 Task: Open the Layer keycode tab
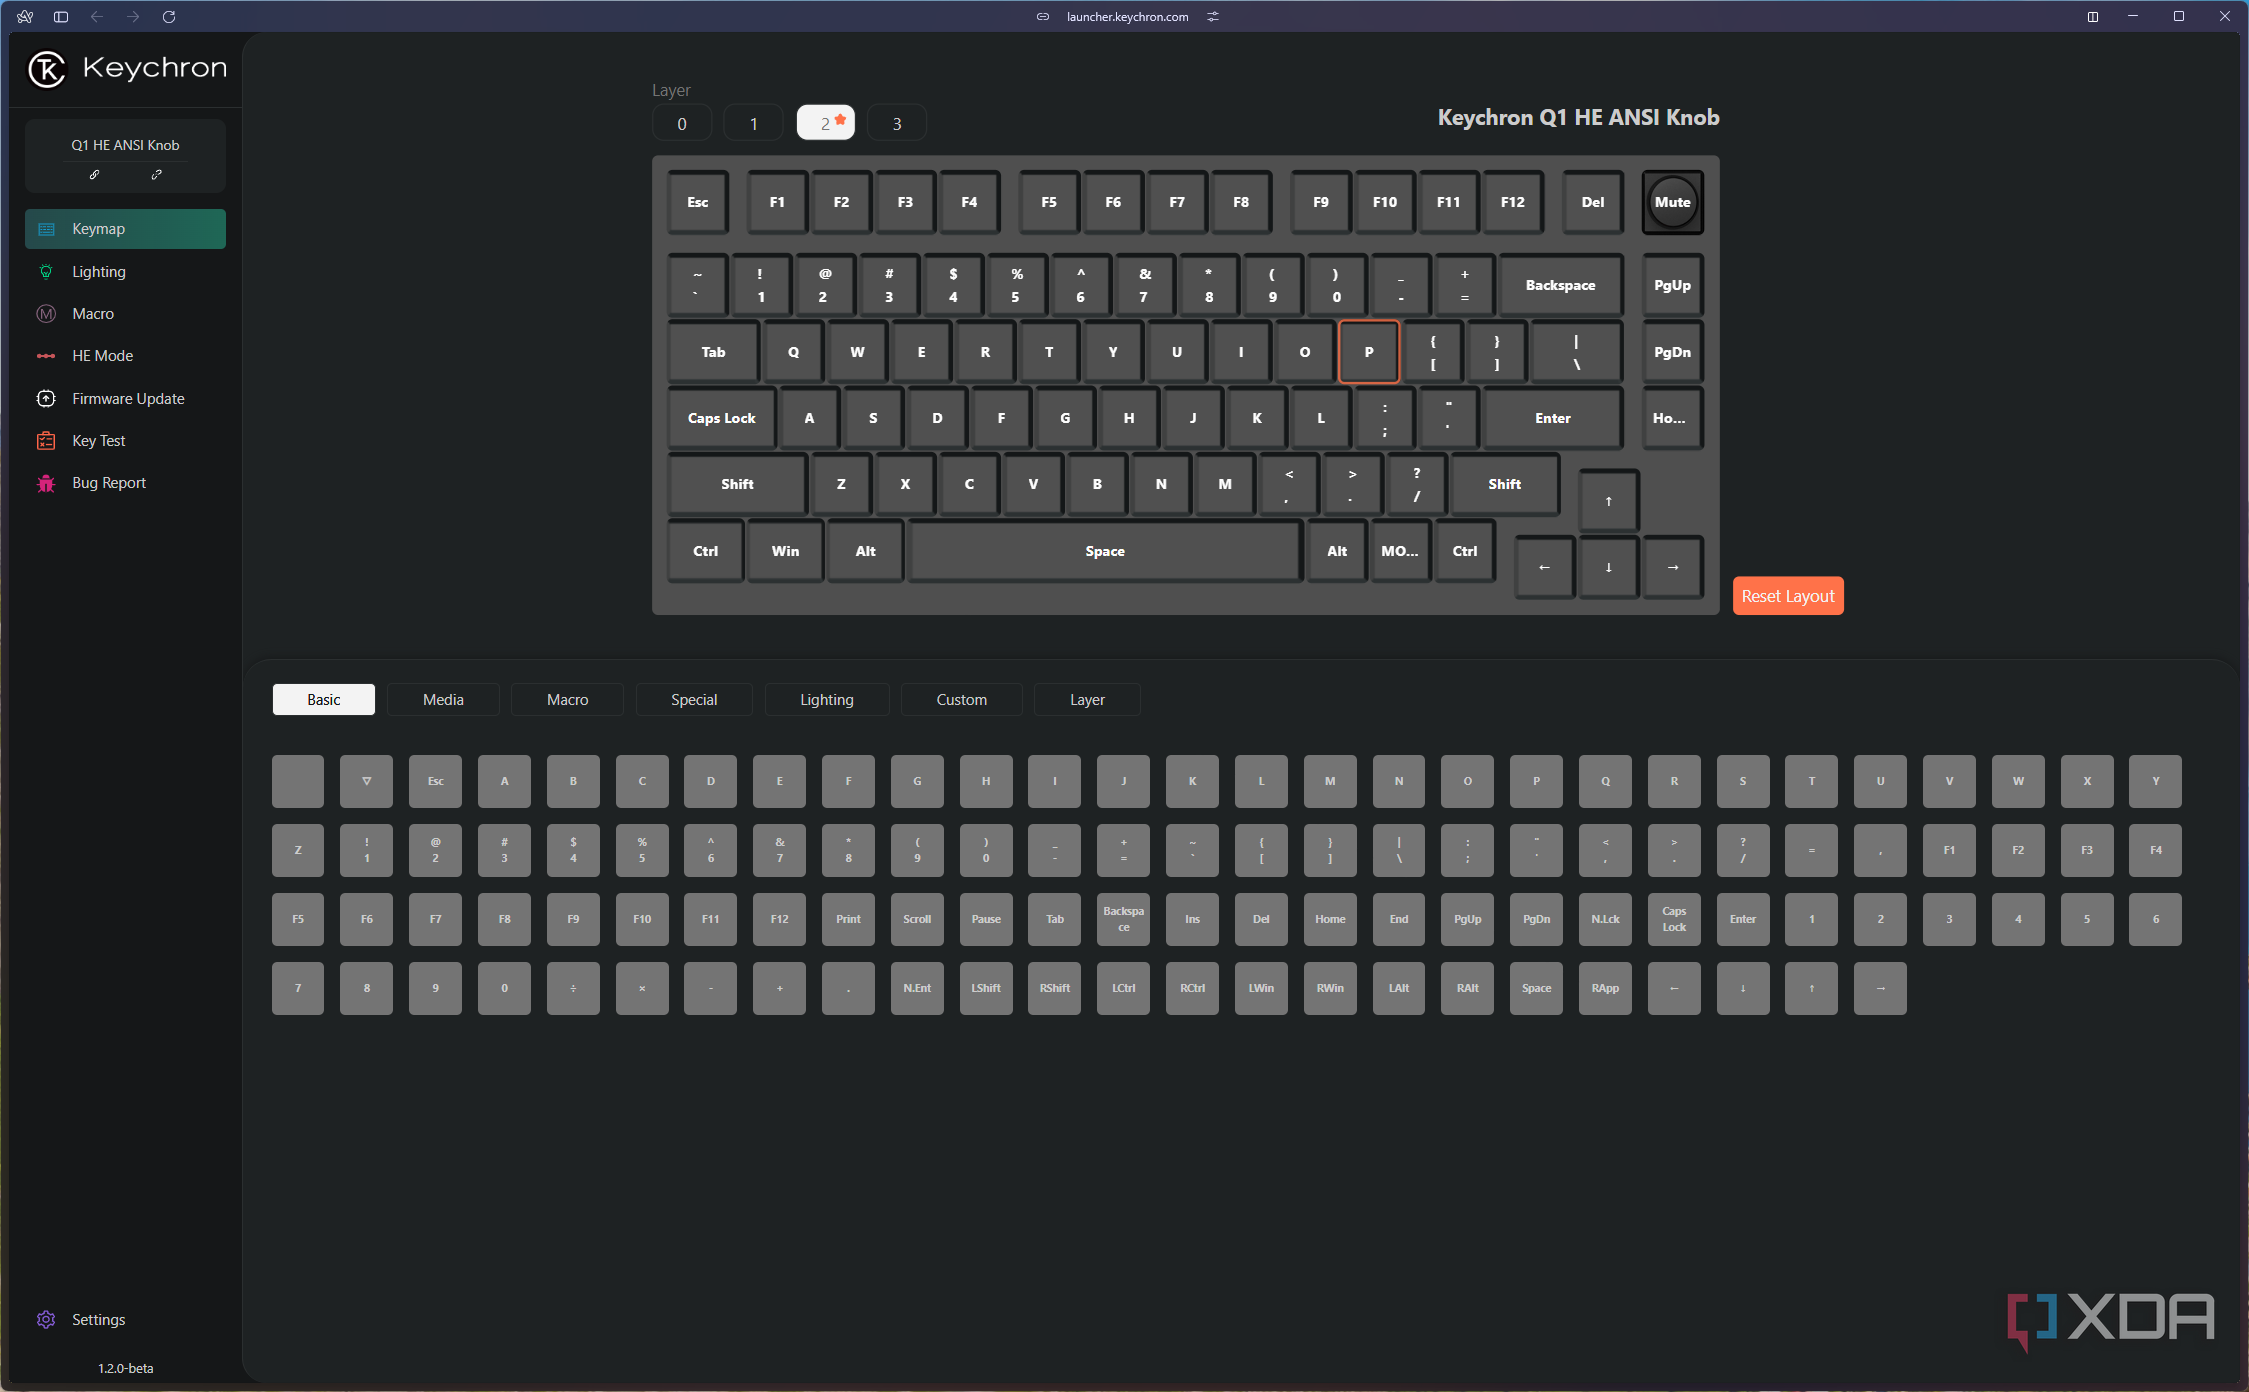(x=1087, y=700)
